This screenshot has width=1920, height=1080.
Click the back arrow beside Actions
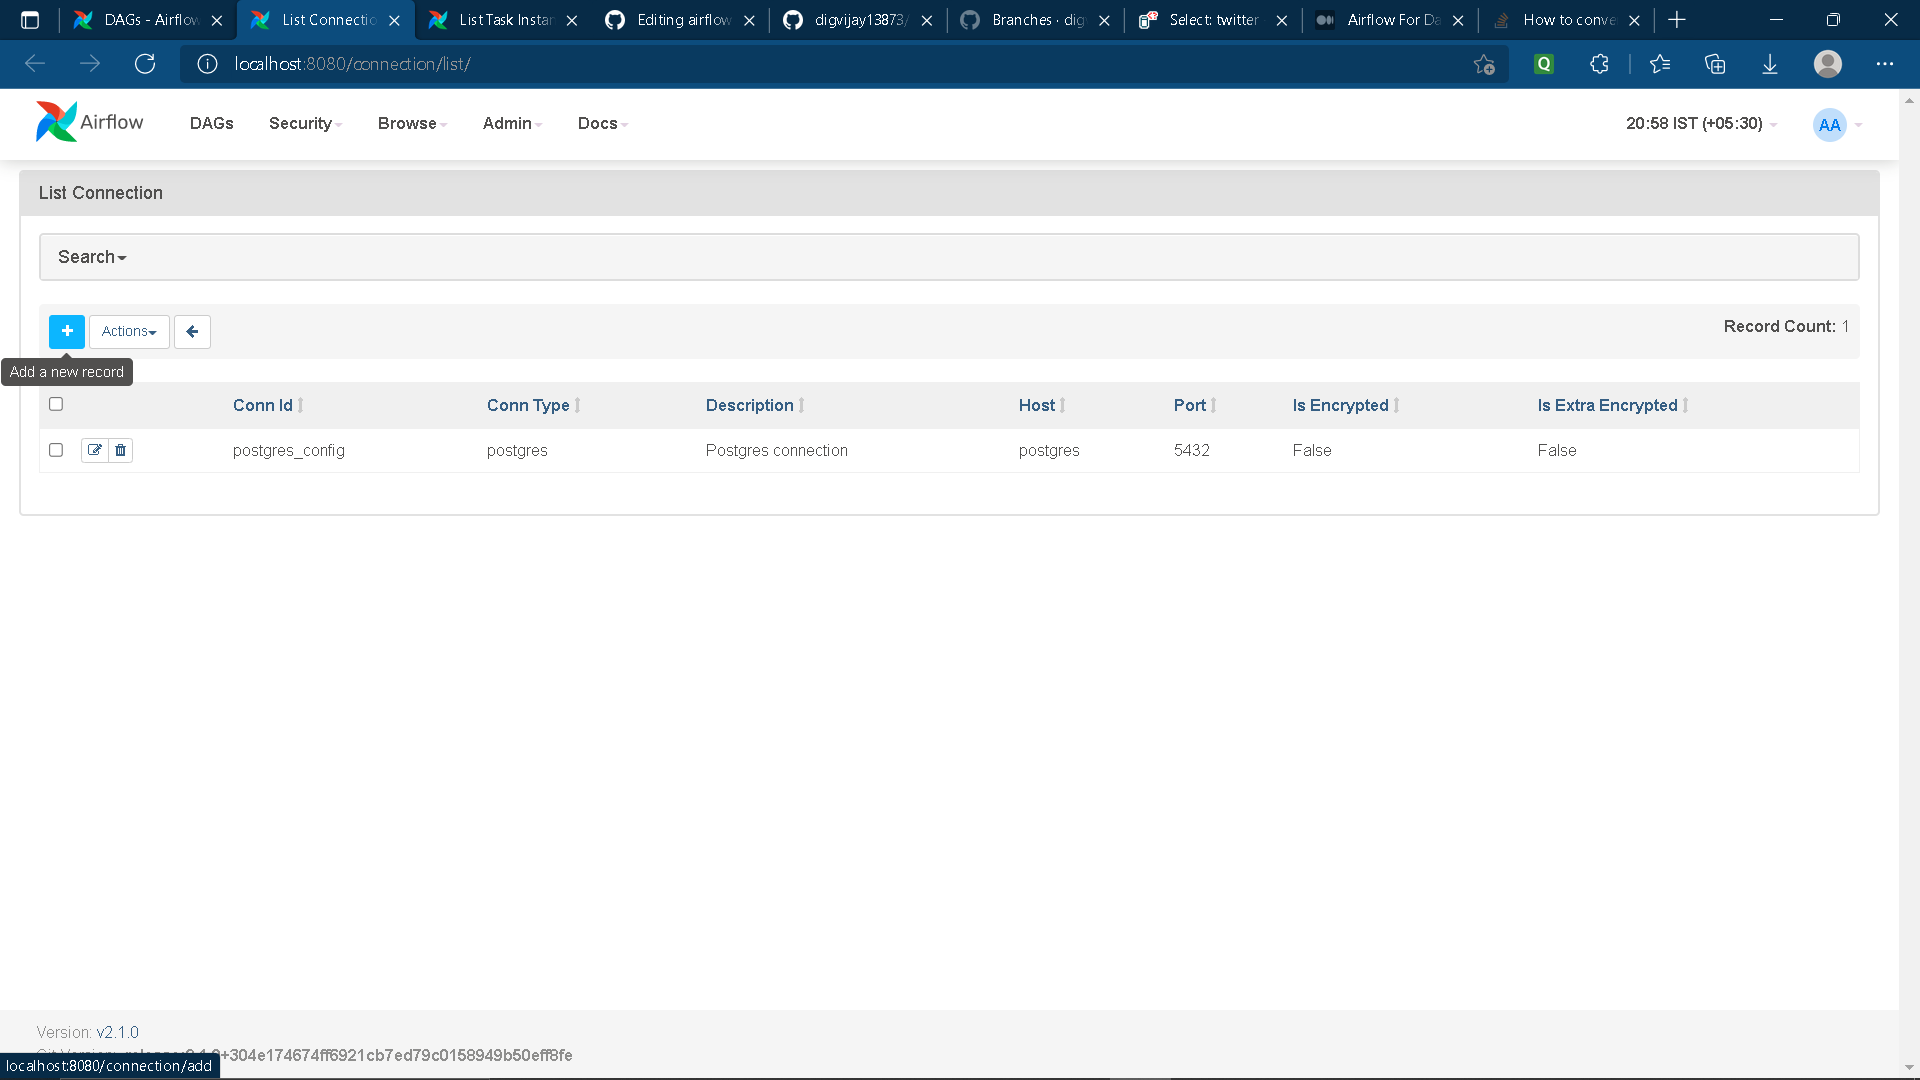(192, 331)
